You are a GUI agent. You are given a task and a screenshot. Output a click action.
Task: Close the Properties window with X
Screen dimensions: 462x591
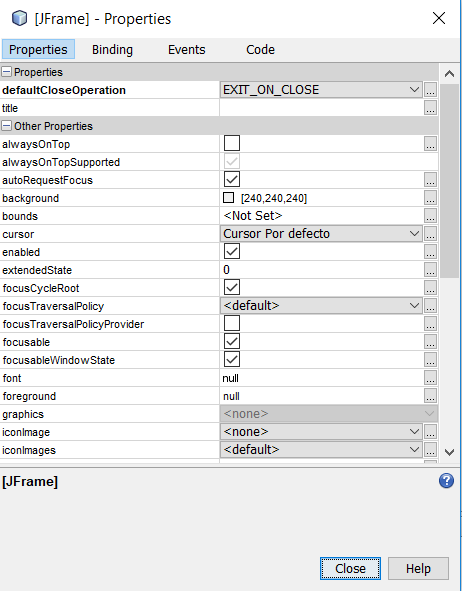point(439,18)
